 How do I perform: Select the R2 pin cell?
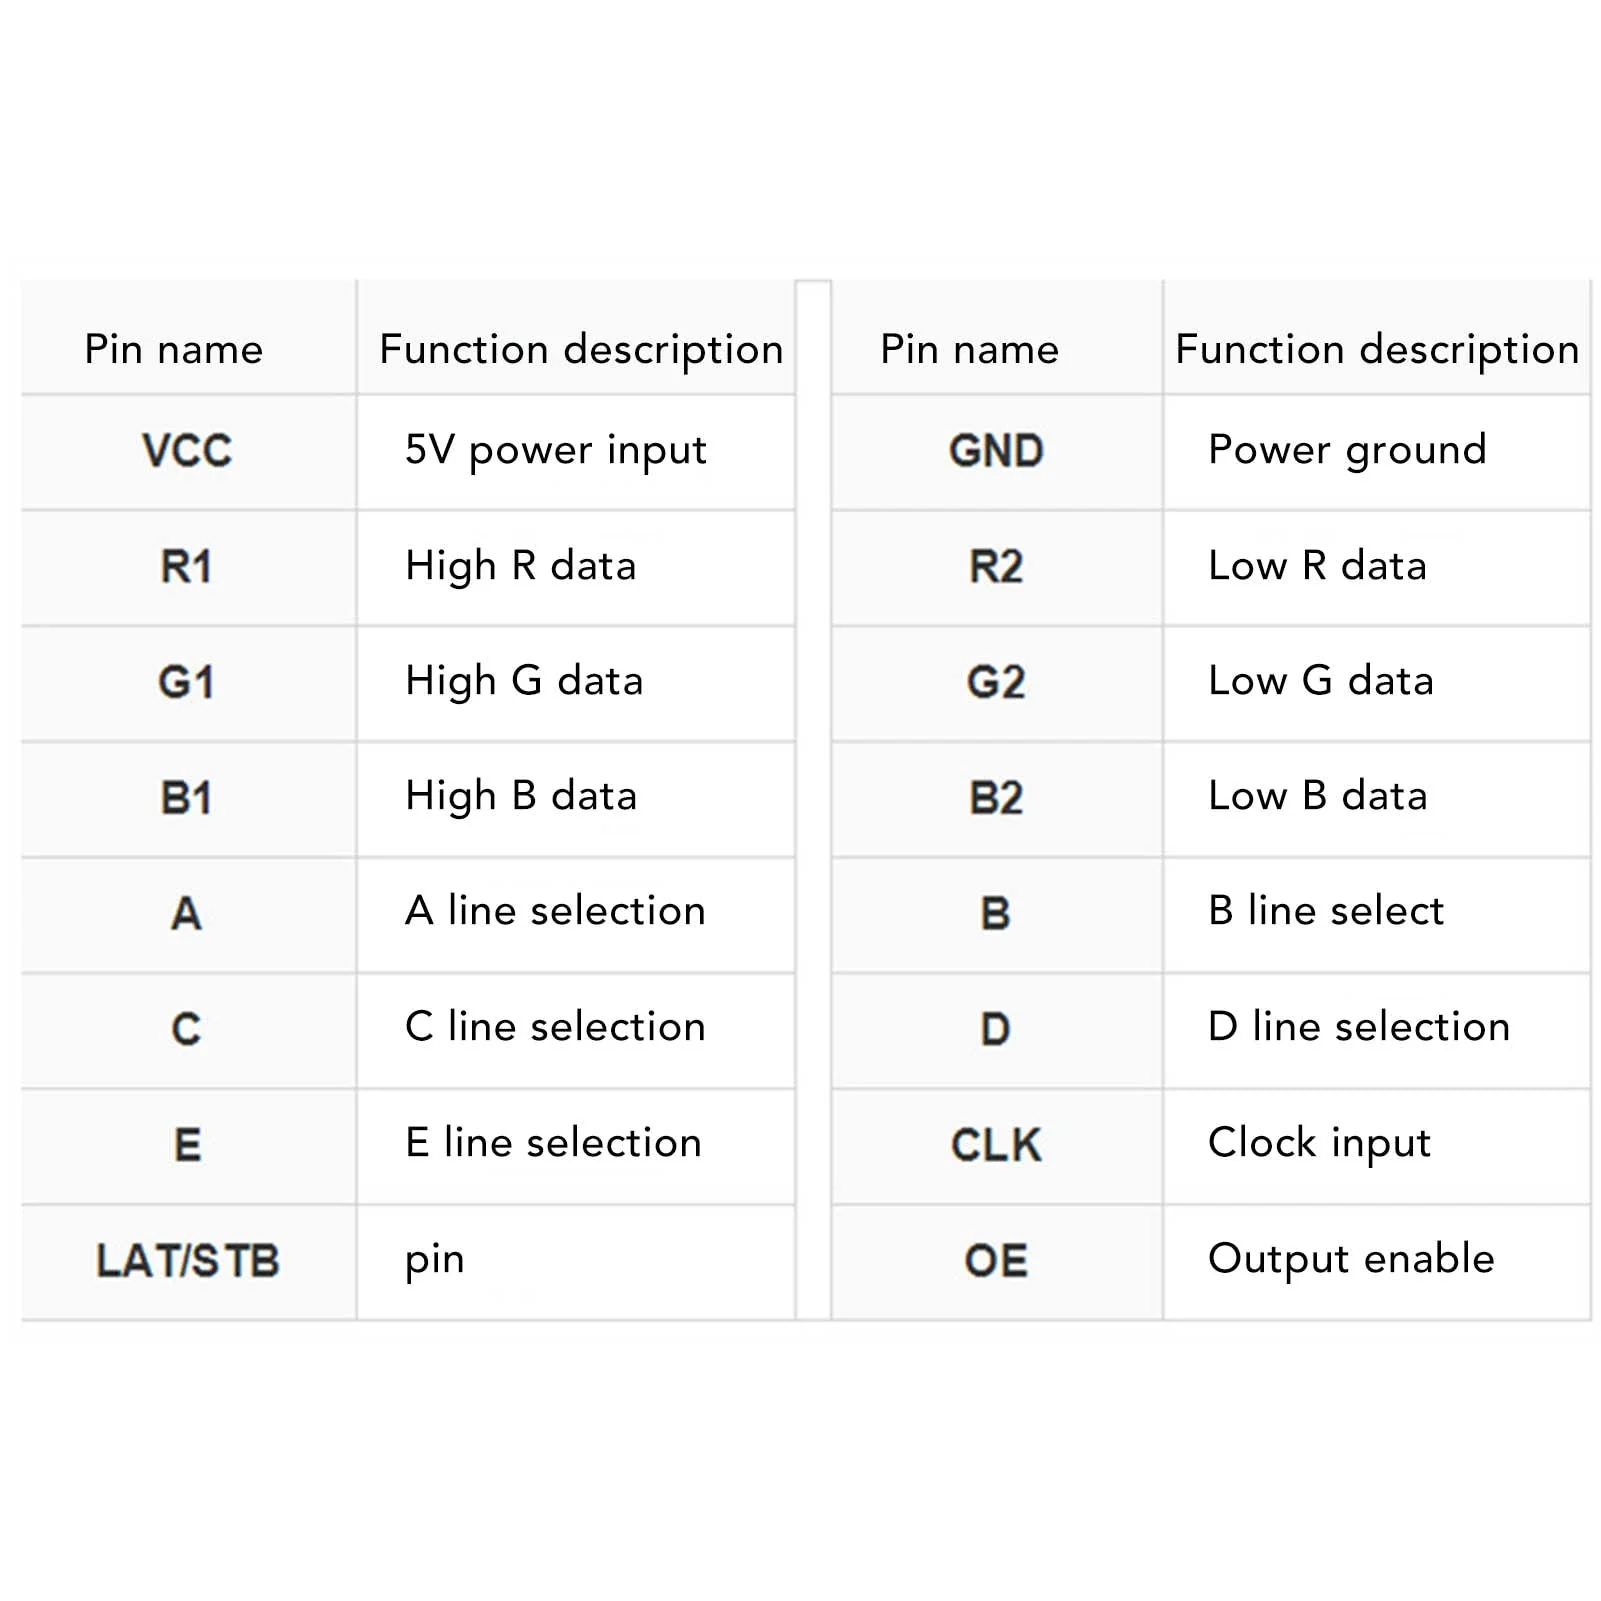tap(996, 567)
